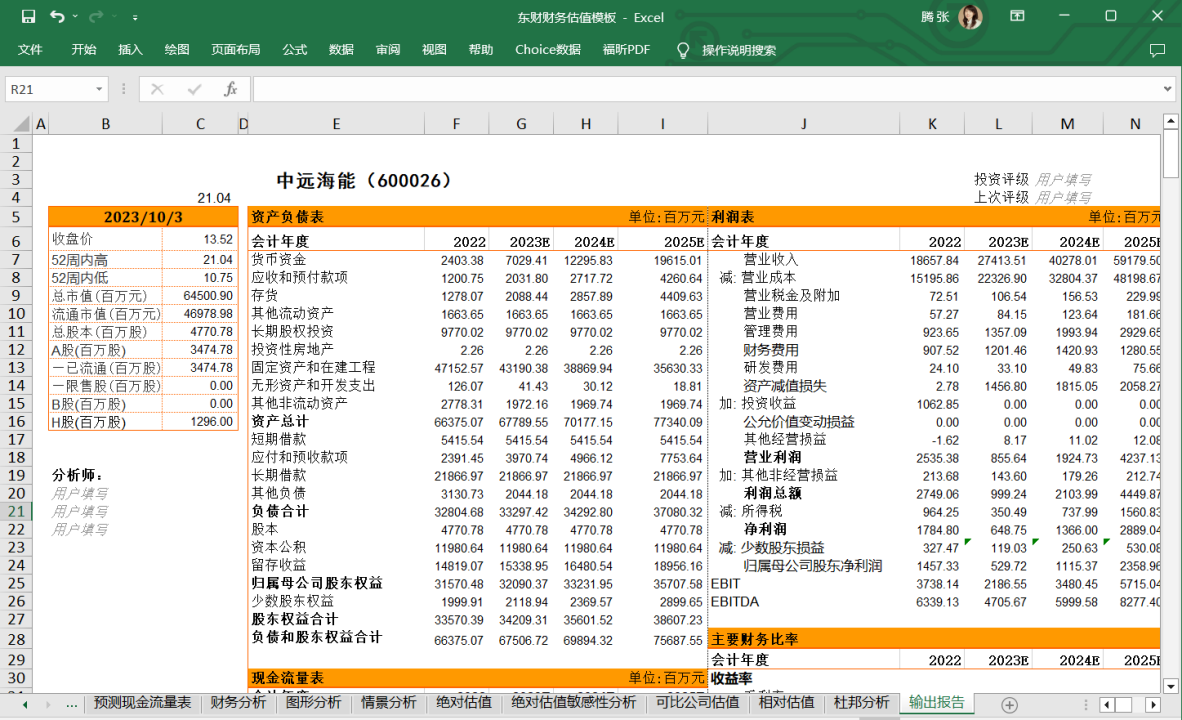Click the ellipsis for hidden sheet tabs
Viewport: 1182px width, 720px height.
71,703
